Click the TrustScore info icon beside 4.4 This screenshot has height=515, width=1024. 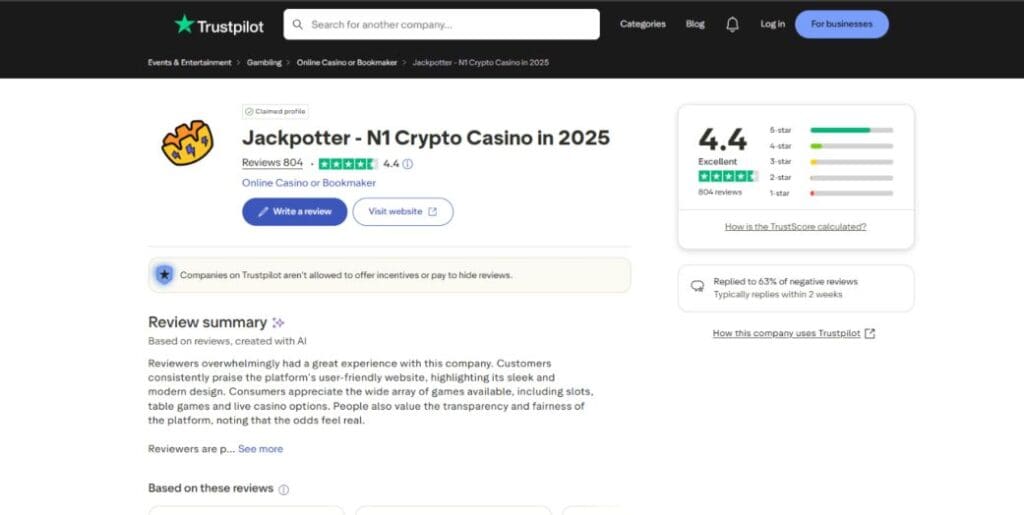[408, 164]
